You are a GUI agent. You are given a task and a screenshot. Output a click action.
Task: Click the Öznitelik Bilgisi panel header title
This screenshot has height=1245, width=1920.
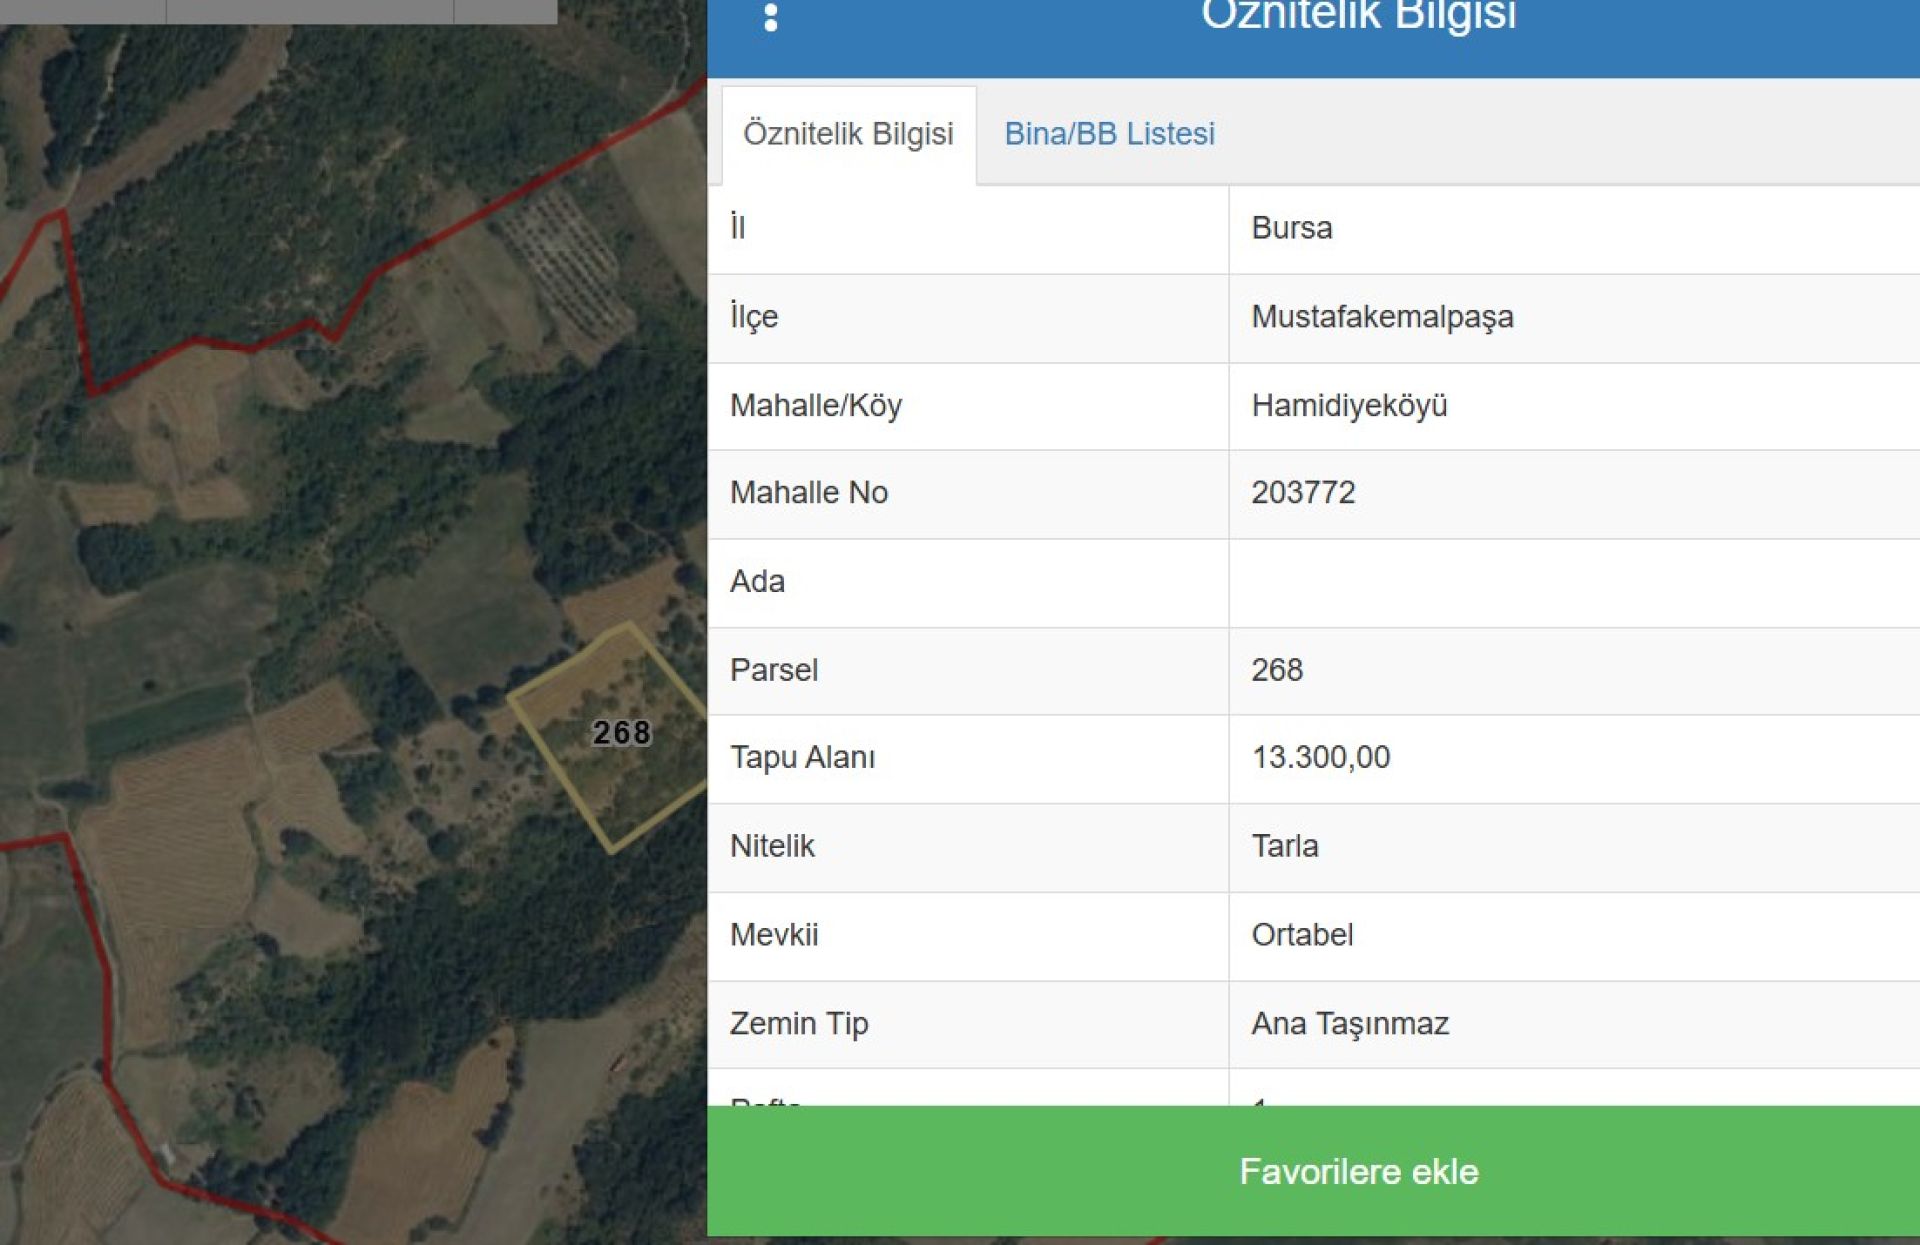click(1358, 17)
